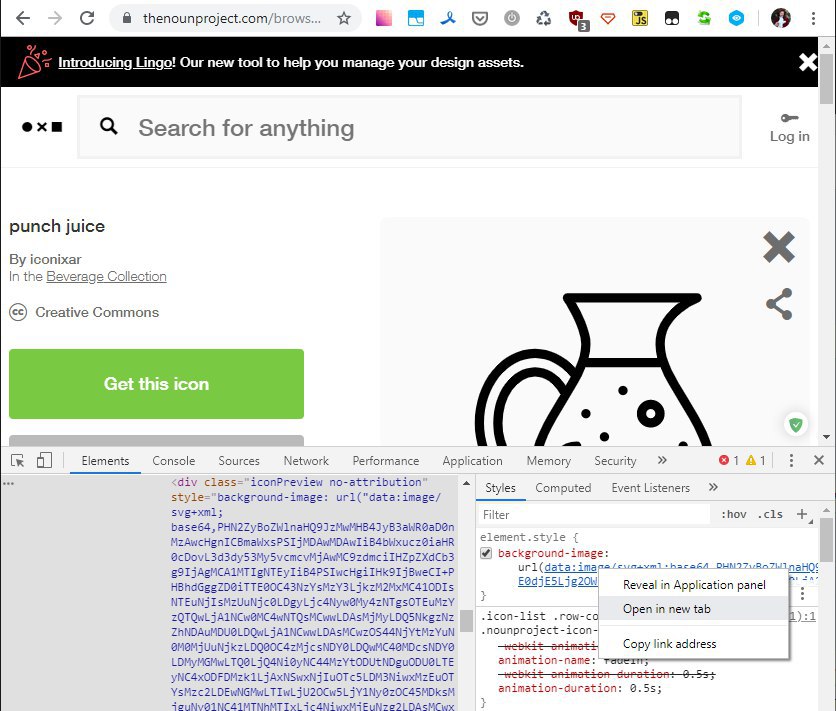Image resolution: width=836 pixels, height=711 pixels.
Task: Click the By iconixar author text
Action: pos(45,260)
